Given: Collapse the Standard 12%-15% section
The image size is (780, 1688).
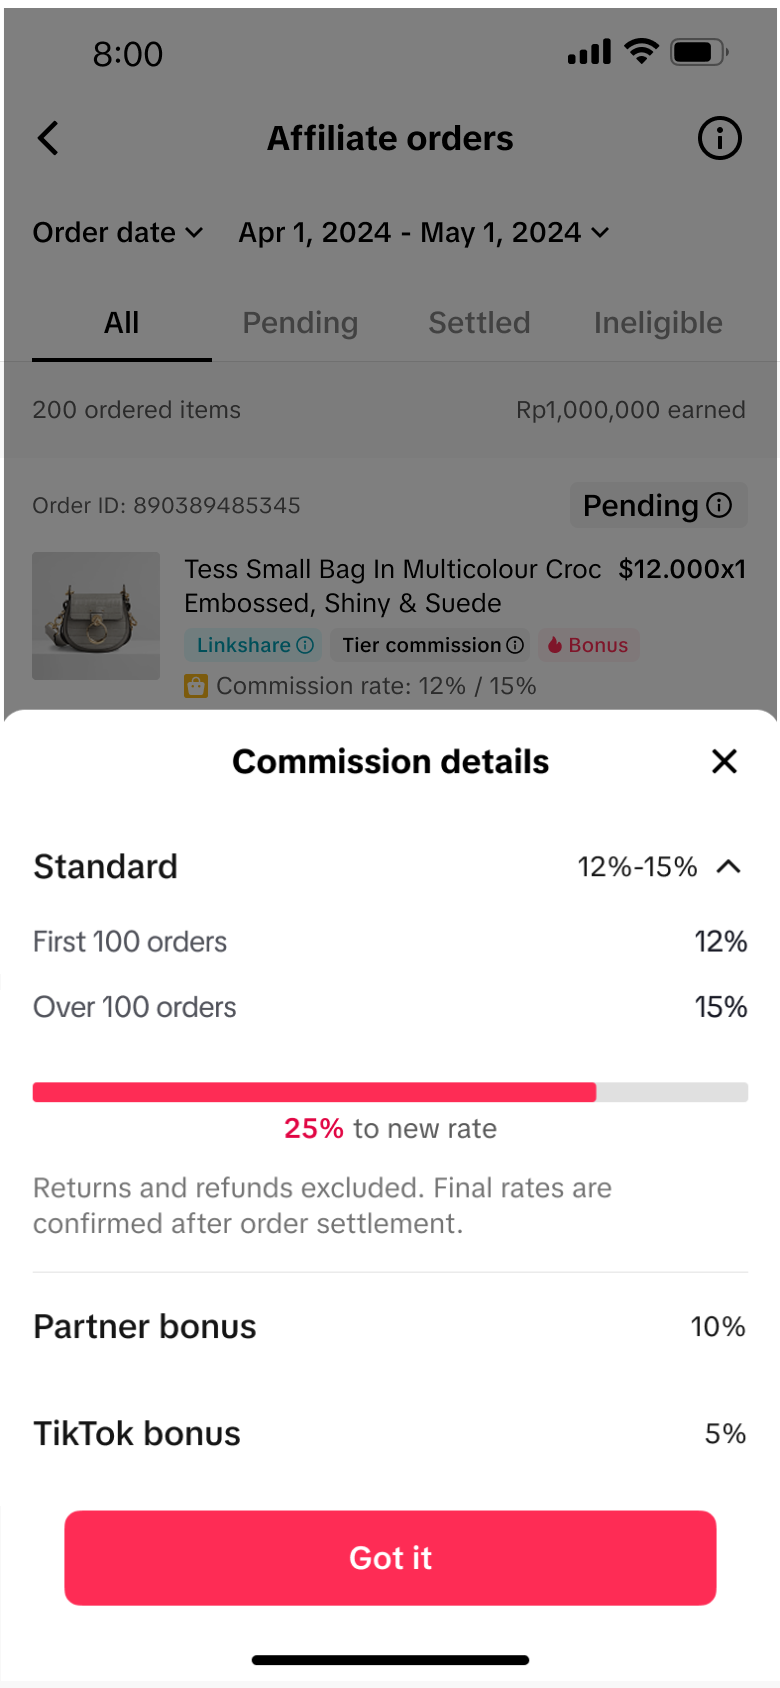Looking at the screenshot, I should [729, 866].
